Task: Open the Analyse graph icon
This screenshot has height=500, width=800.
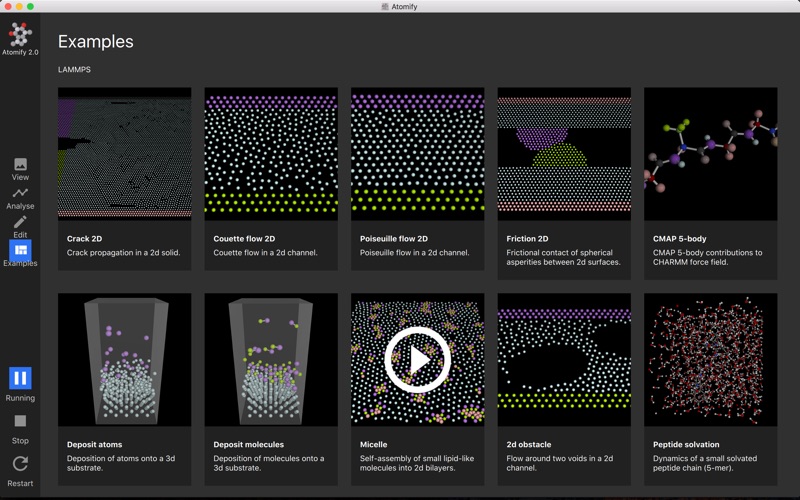Action: 20,193
